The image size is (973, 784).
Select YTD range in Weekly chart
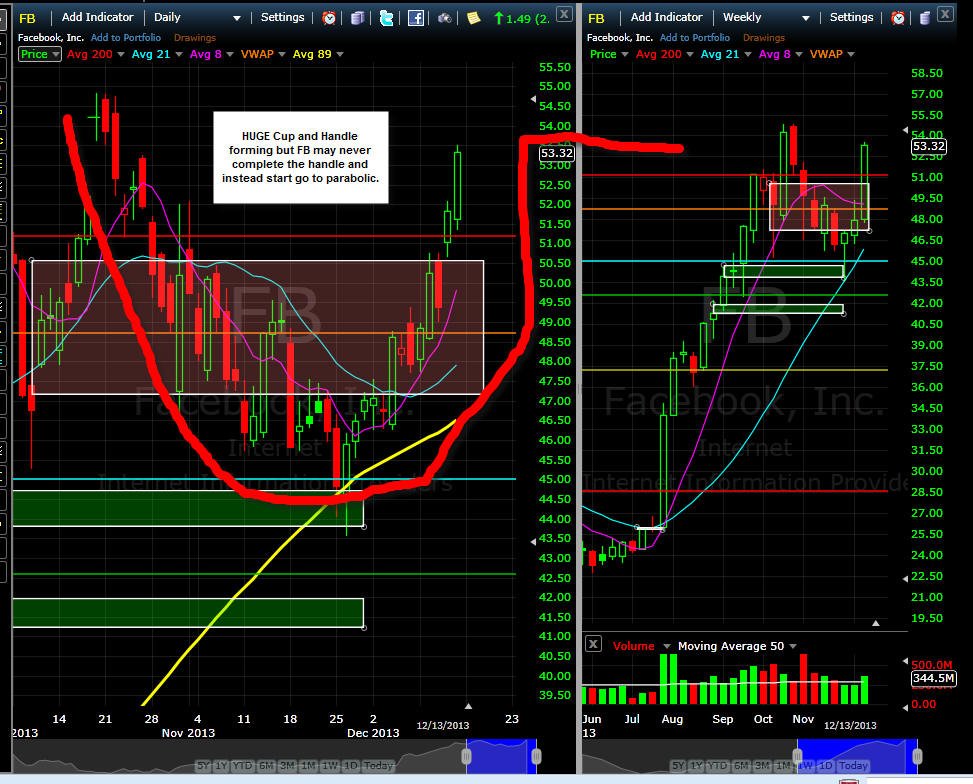[717, 765]
